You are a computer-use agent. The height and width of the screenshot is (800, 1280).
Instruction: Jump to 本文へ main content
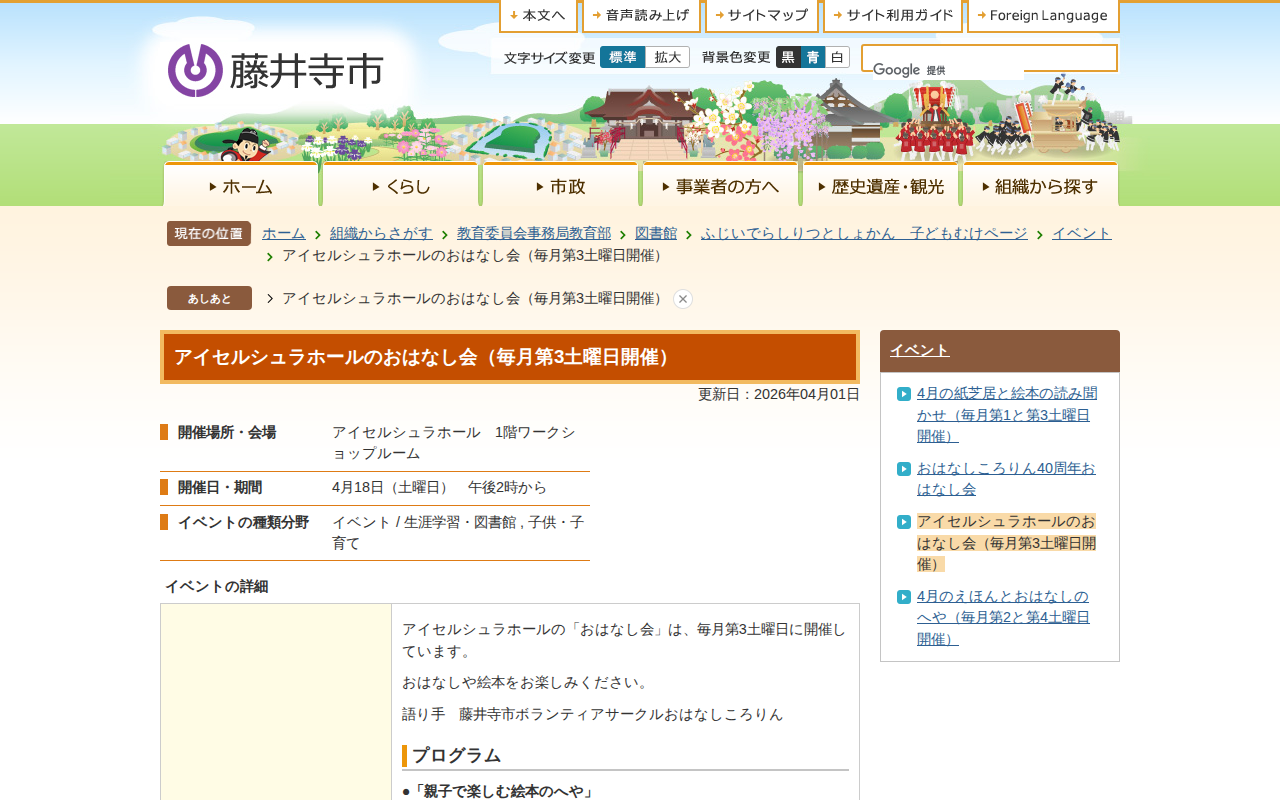point(538,15)
